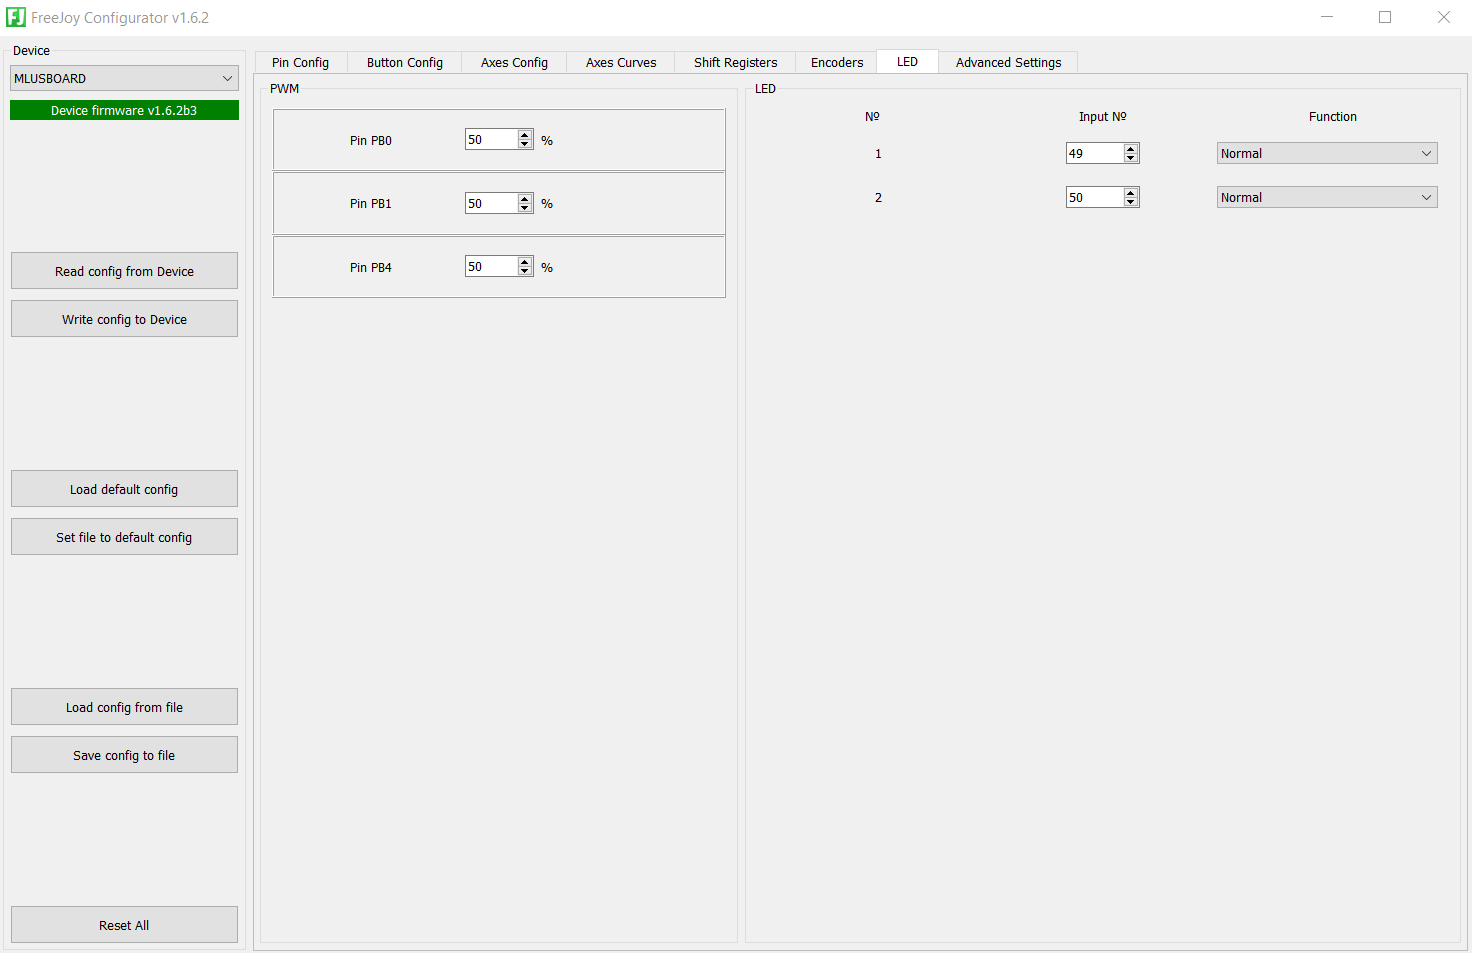Decrement Input № for LED 2

tap(1131, 201)
